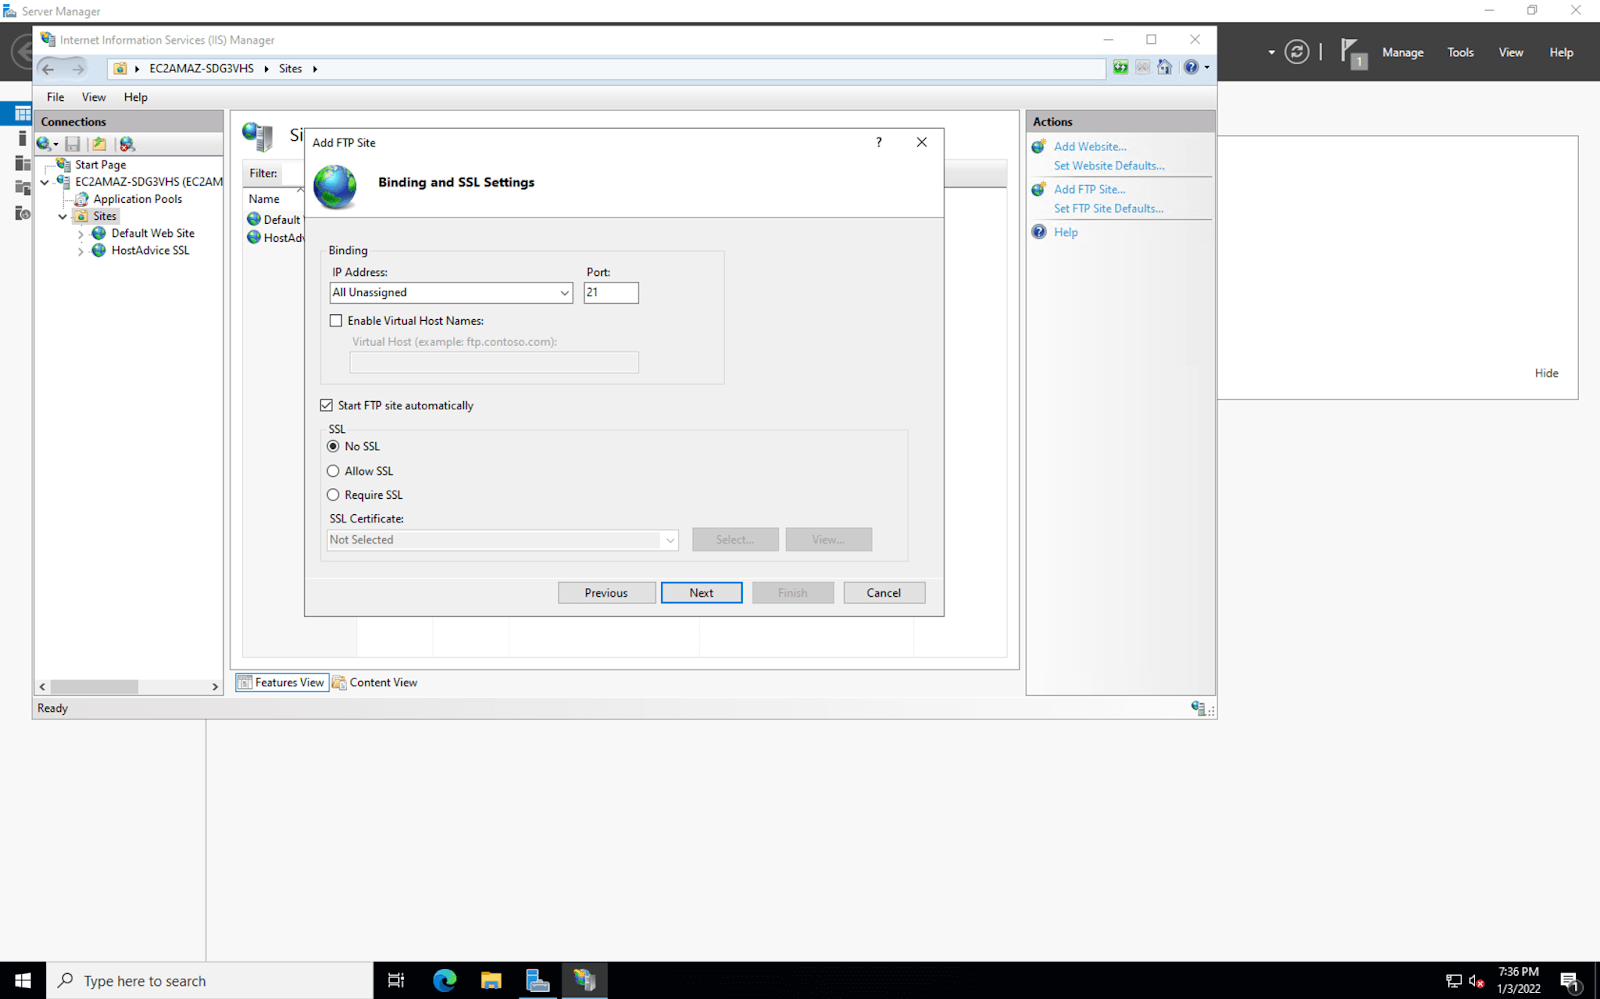
Task: Click the Home icon in IIS address bar
Action: [x=1164, y=68]
